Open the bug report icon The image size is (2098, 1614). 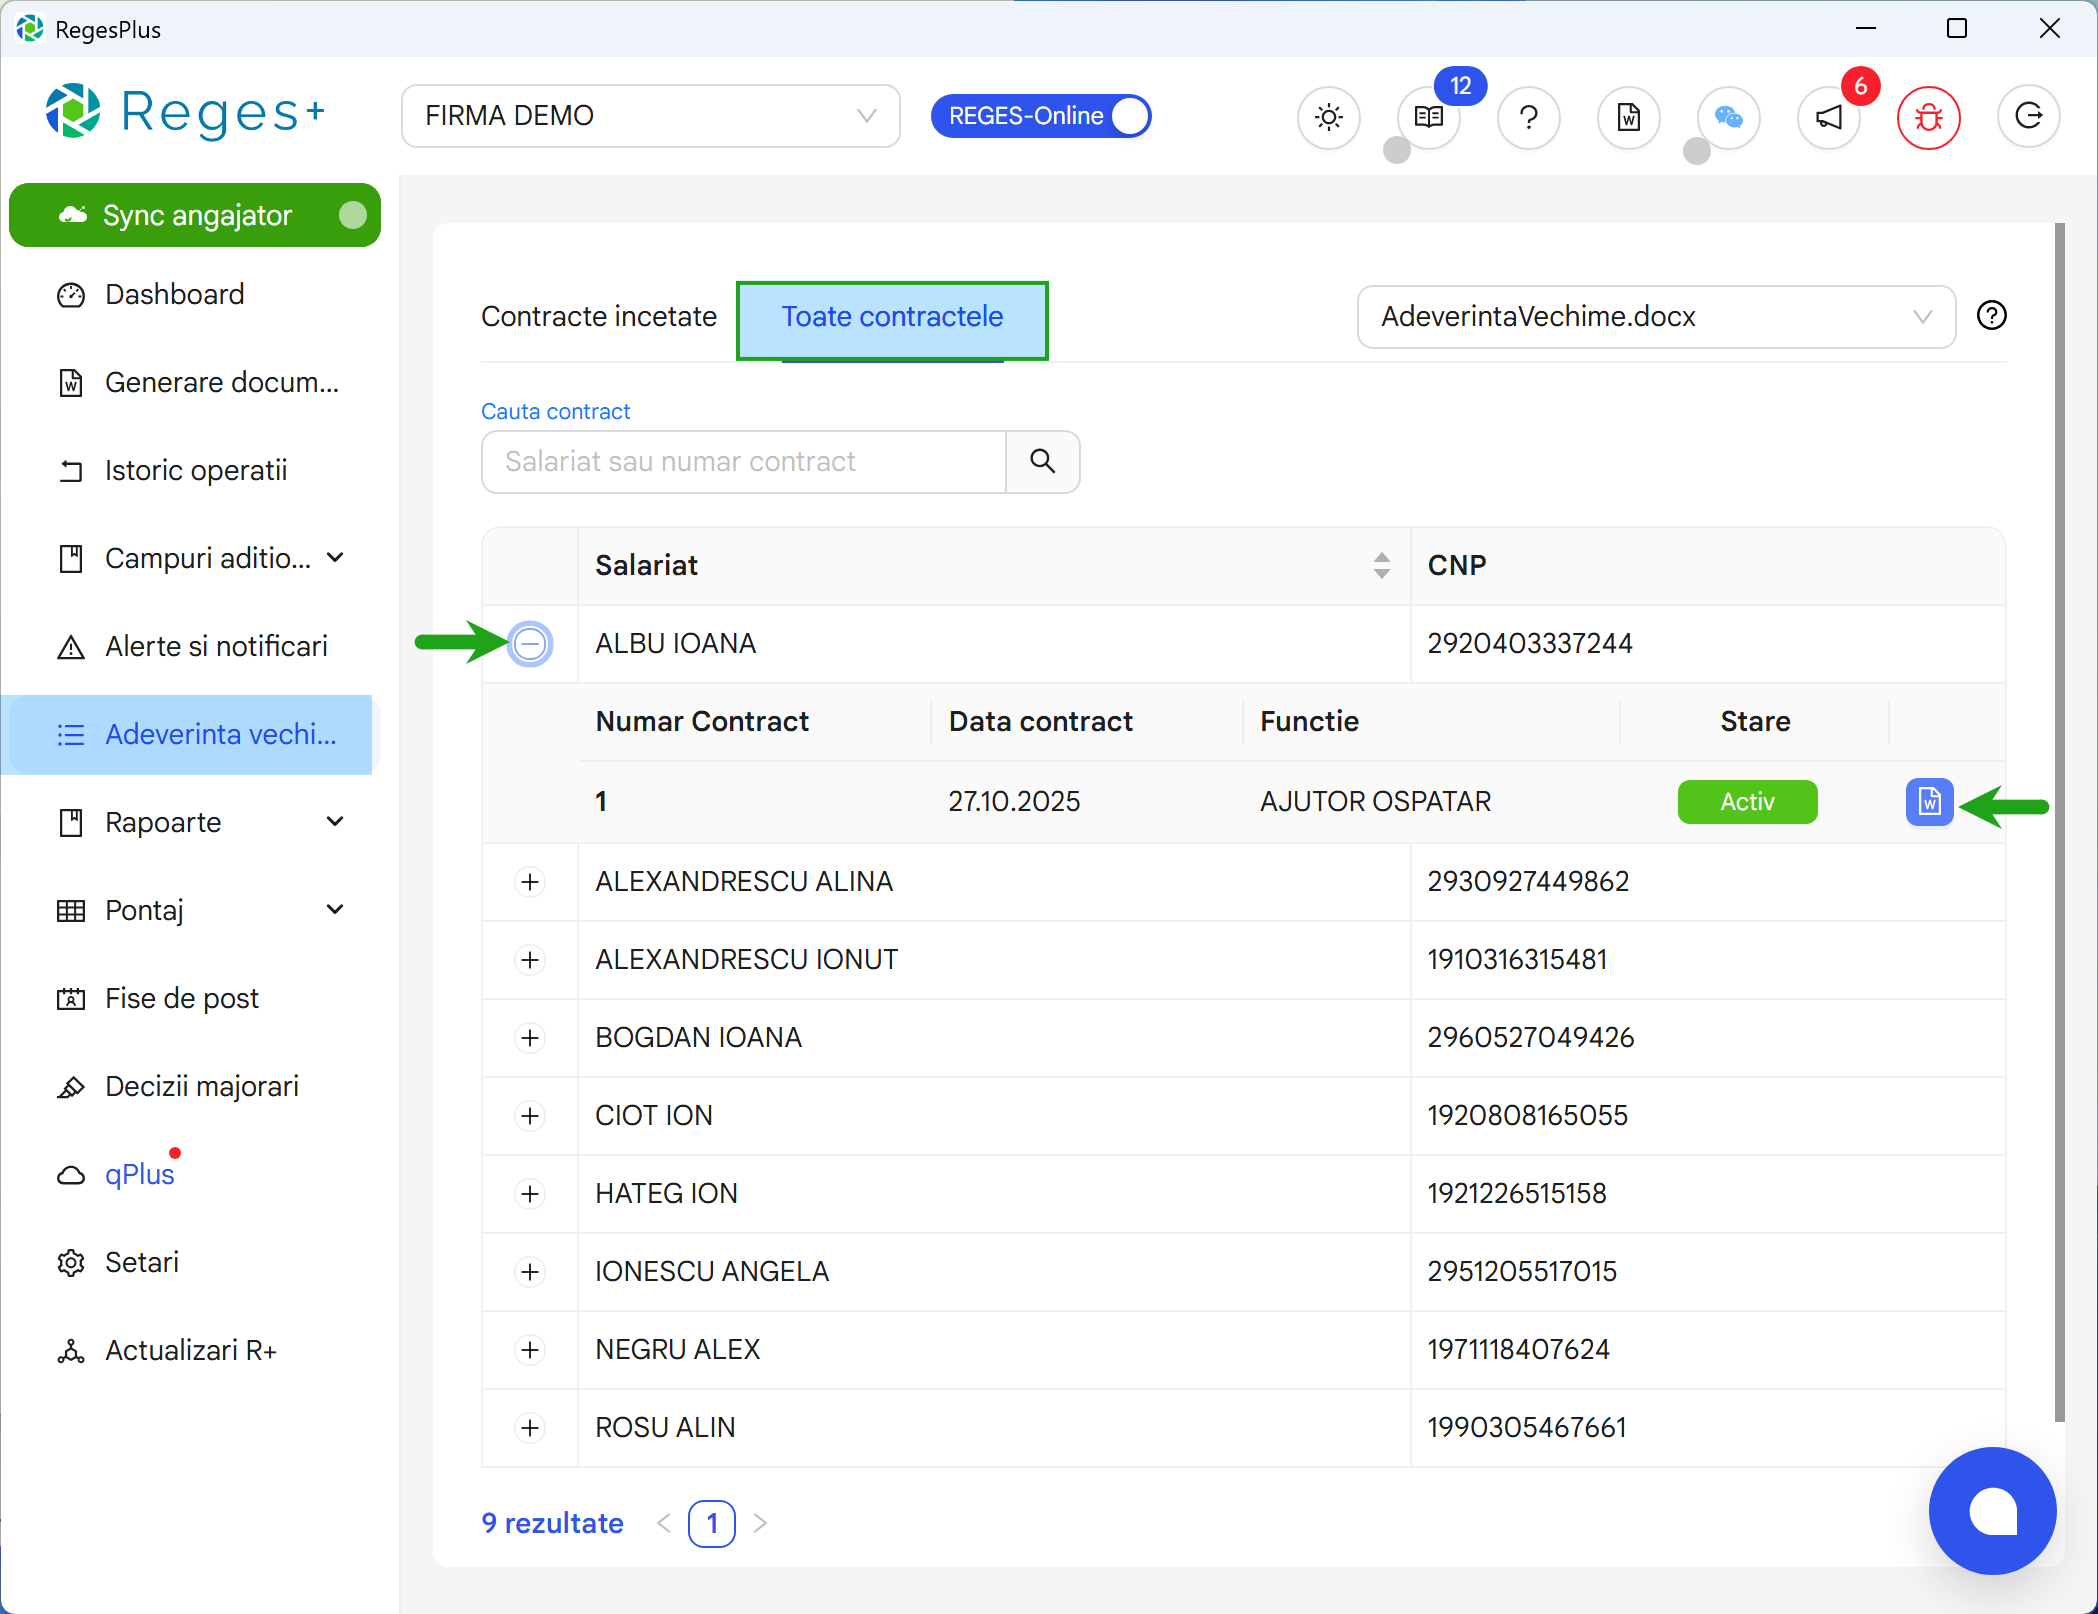click(1928, 117)
